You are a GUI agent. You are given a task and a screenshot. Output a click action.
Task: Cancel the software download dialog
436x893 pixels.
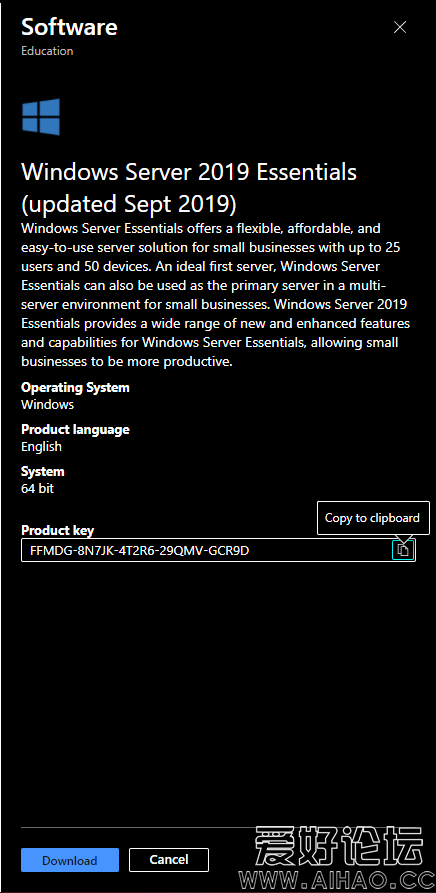click(x=169, y=860)
